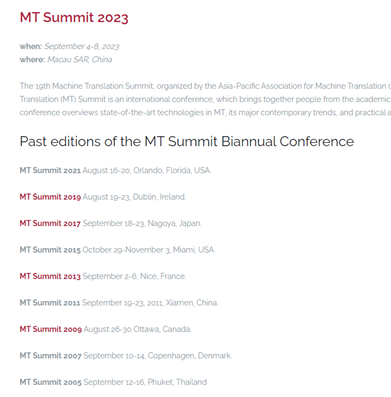391x397 pixels.
Task: Click the MT Summit 2015 bold label
Action: [50, 250]
